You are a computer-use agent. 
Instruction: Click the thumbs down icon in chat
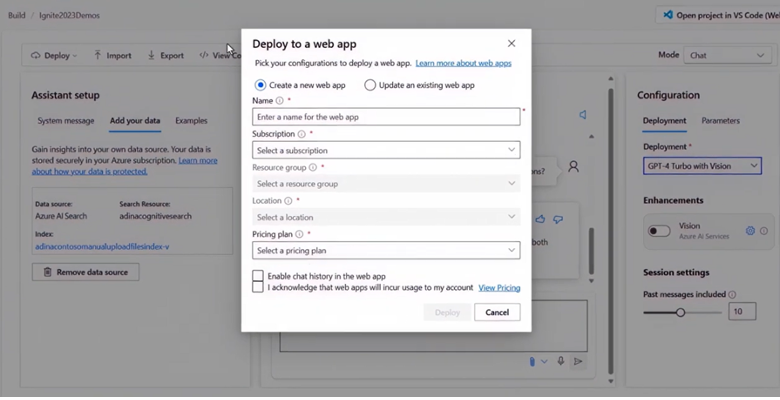tap(558, 219)
